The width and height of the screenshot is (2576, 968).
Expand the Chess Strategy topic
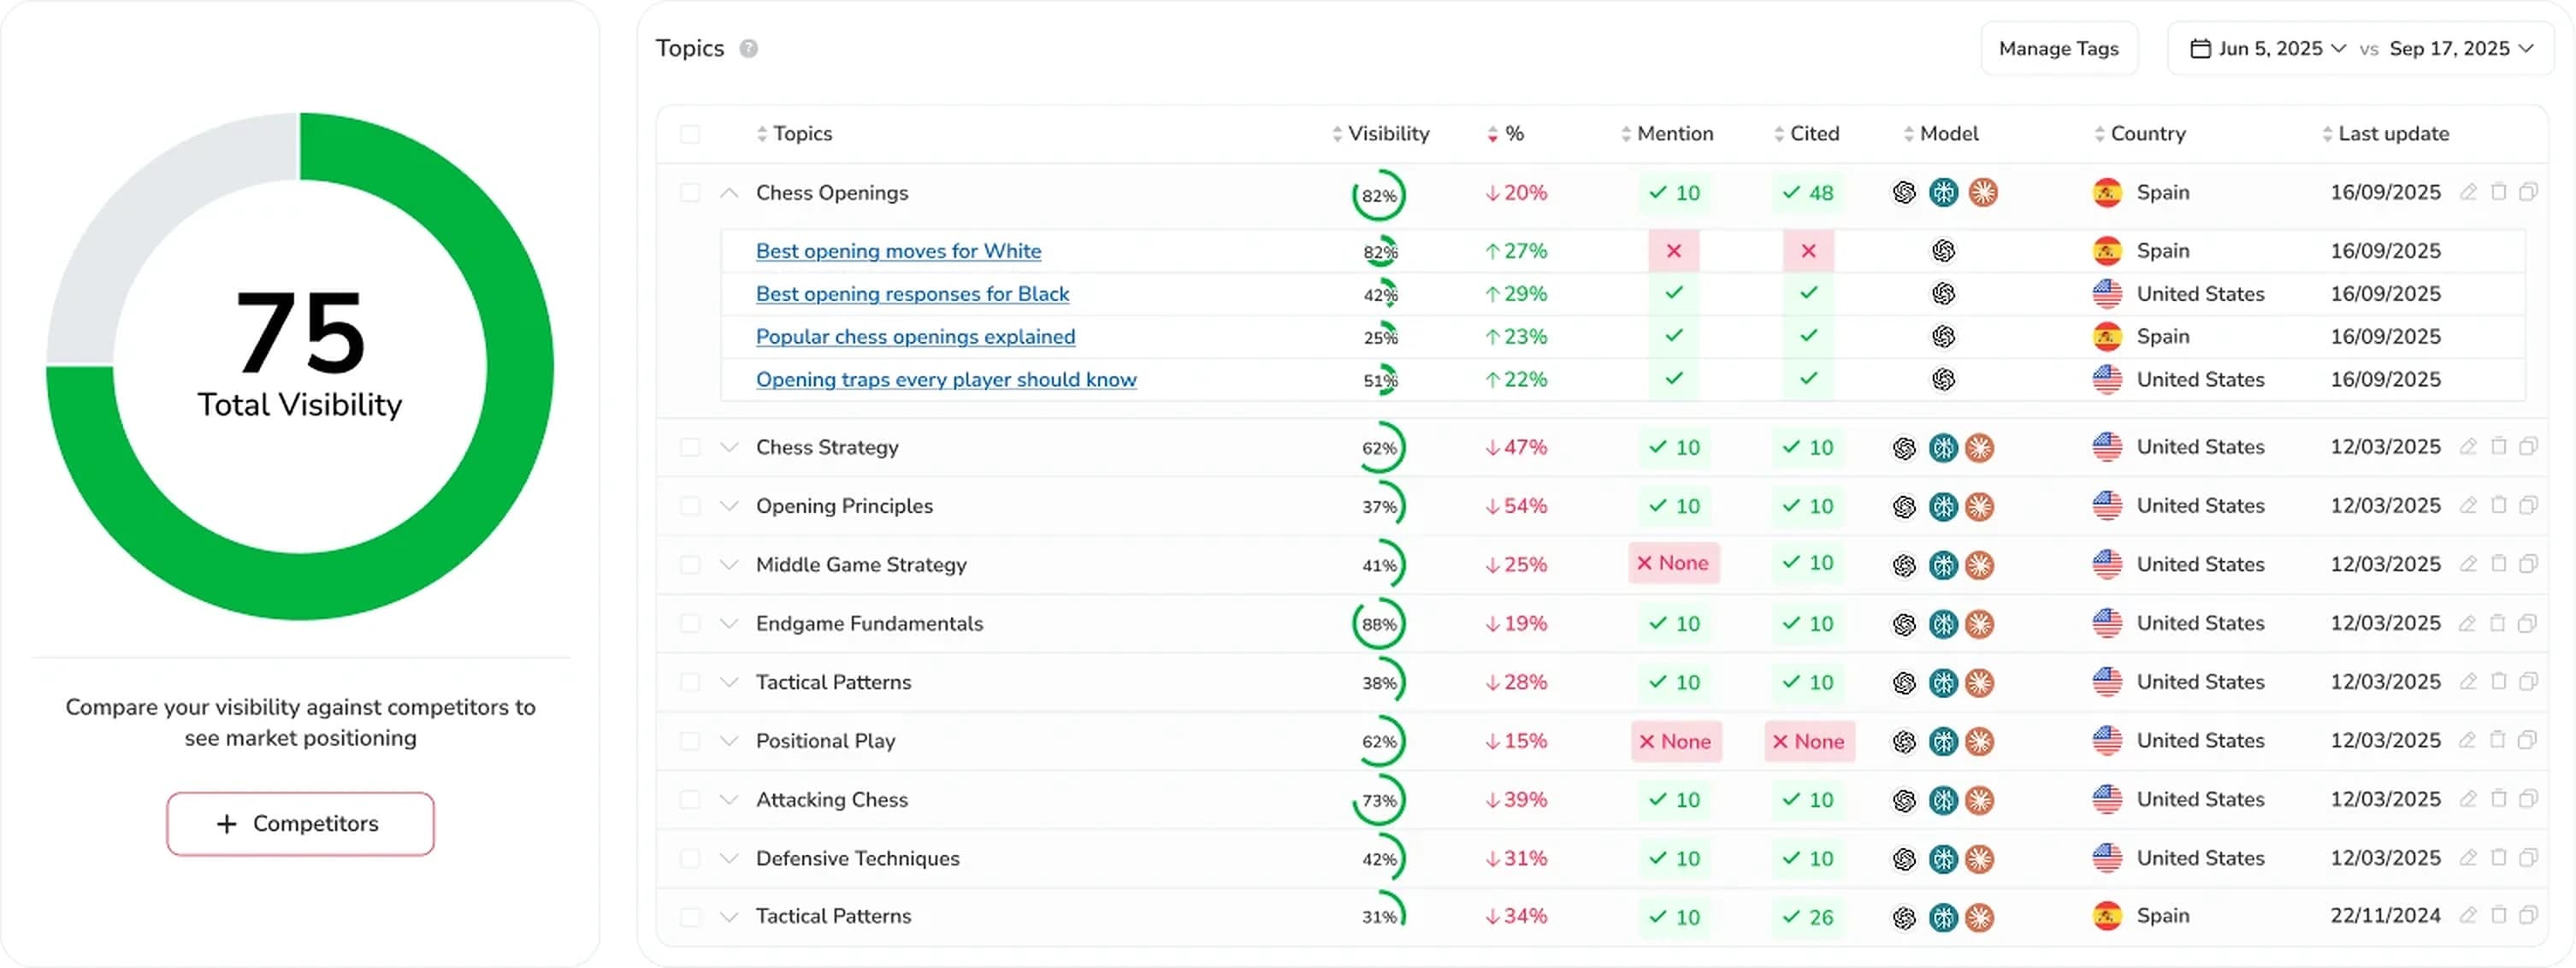[x=729, y=447]
